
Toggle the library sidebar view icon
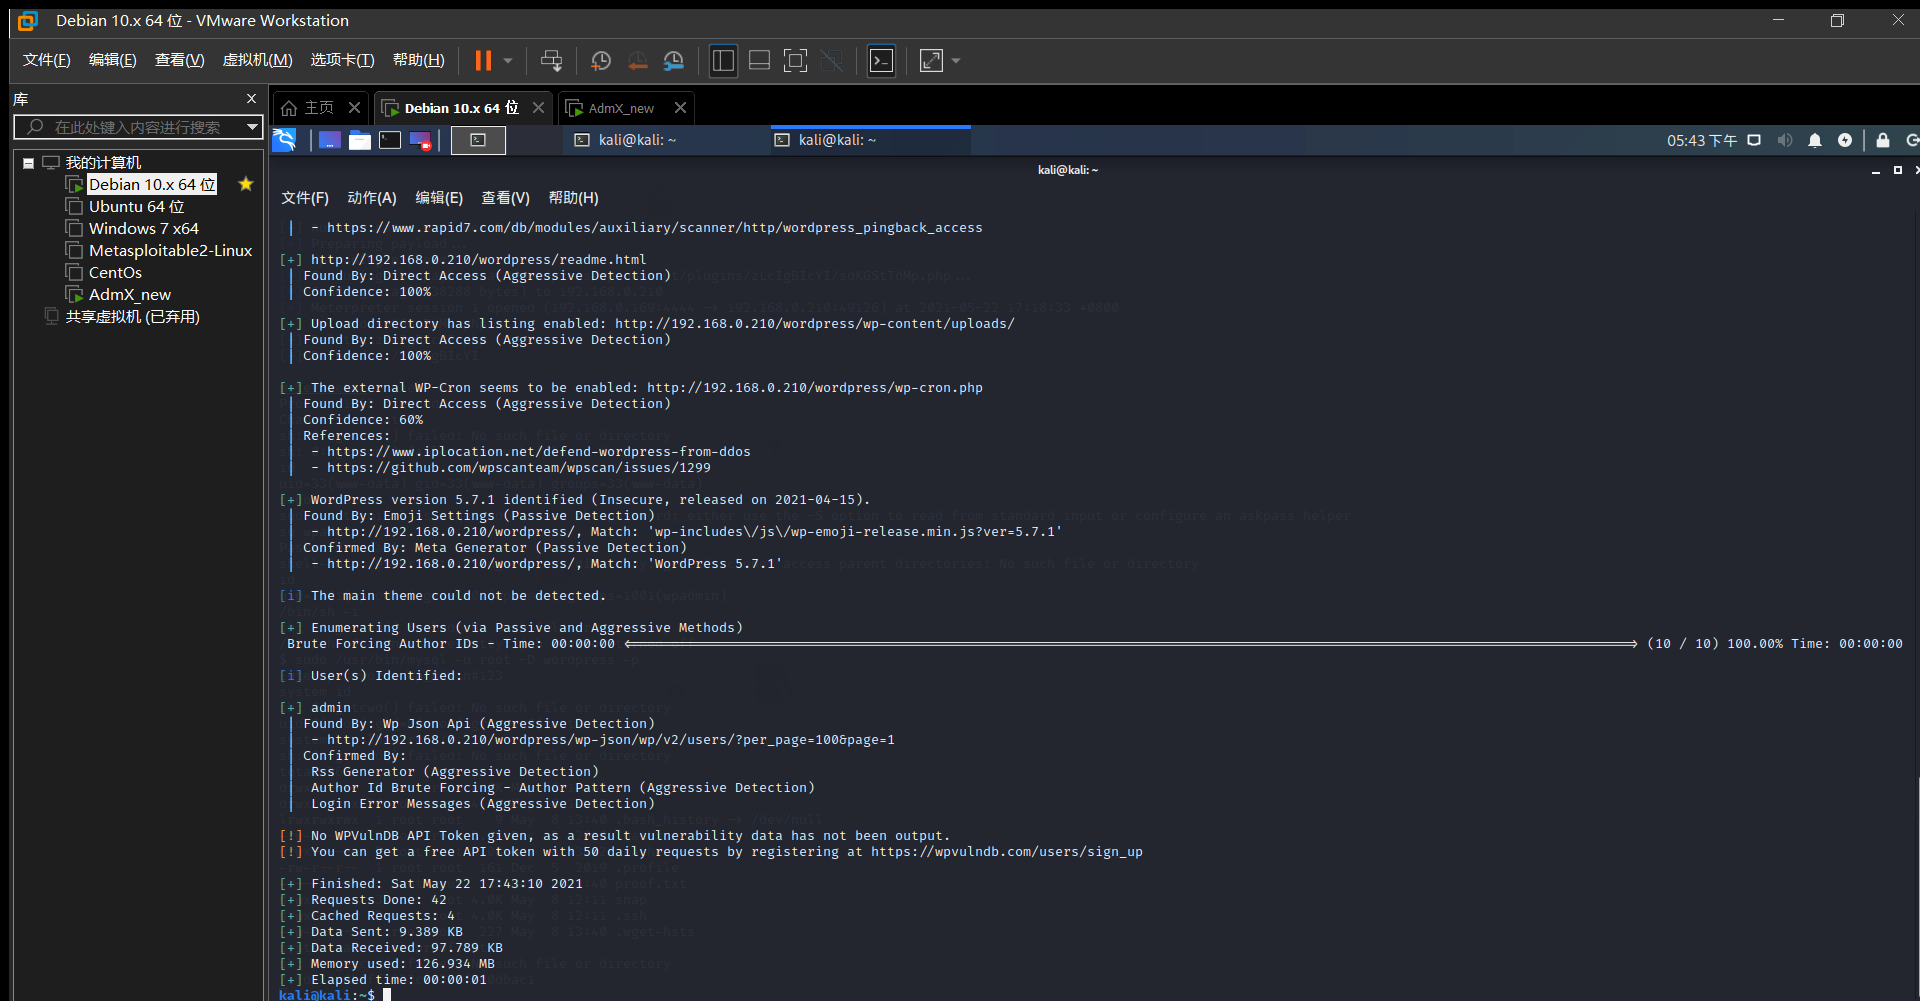coord(723,61)
